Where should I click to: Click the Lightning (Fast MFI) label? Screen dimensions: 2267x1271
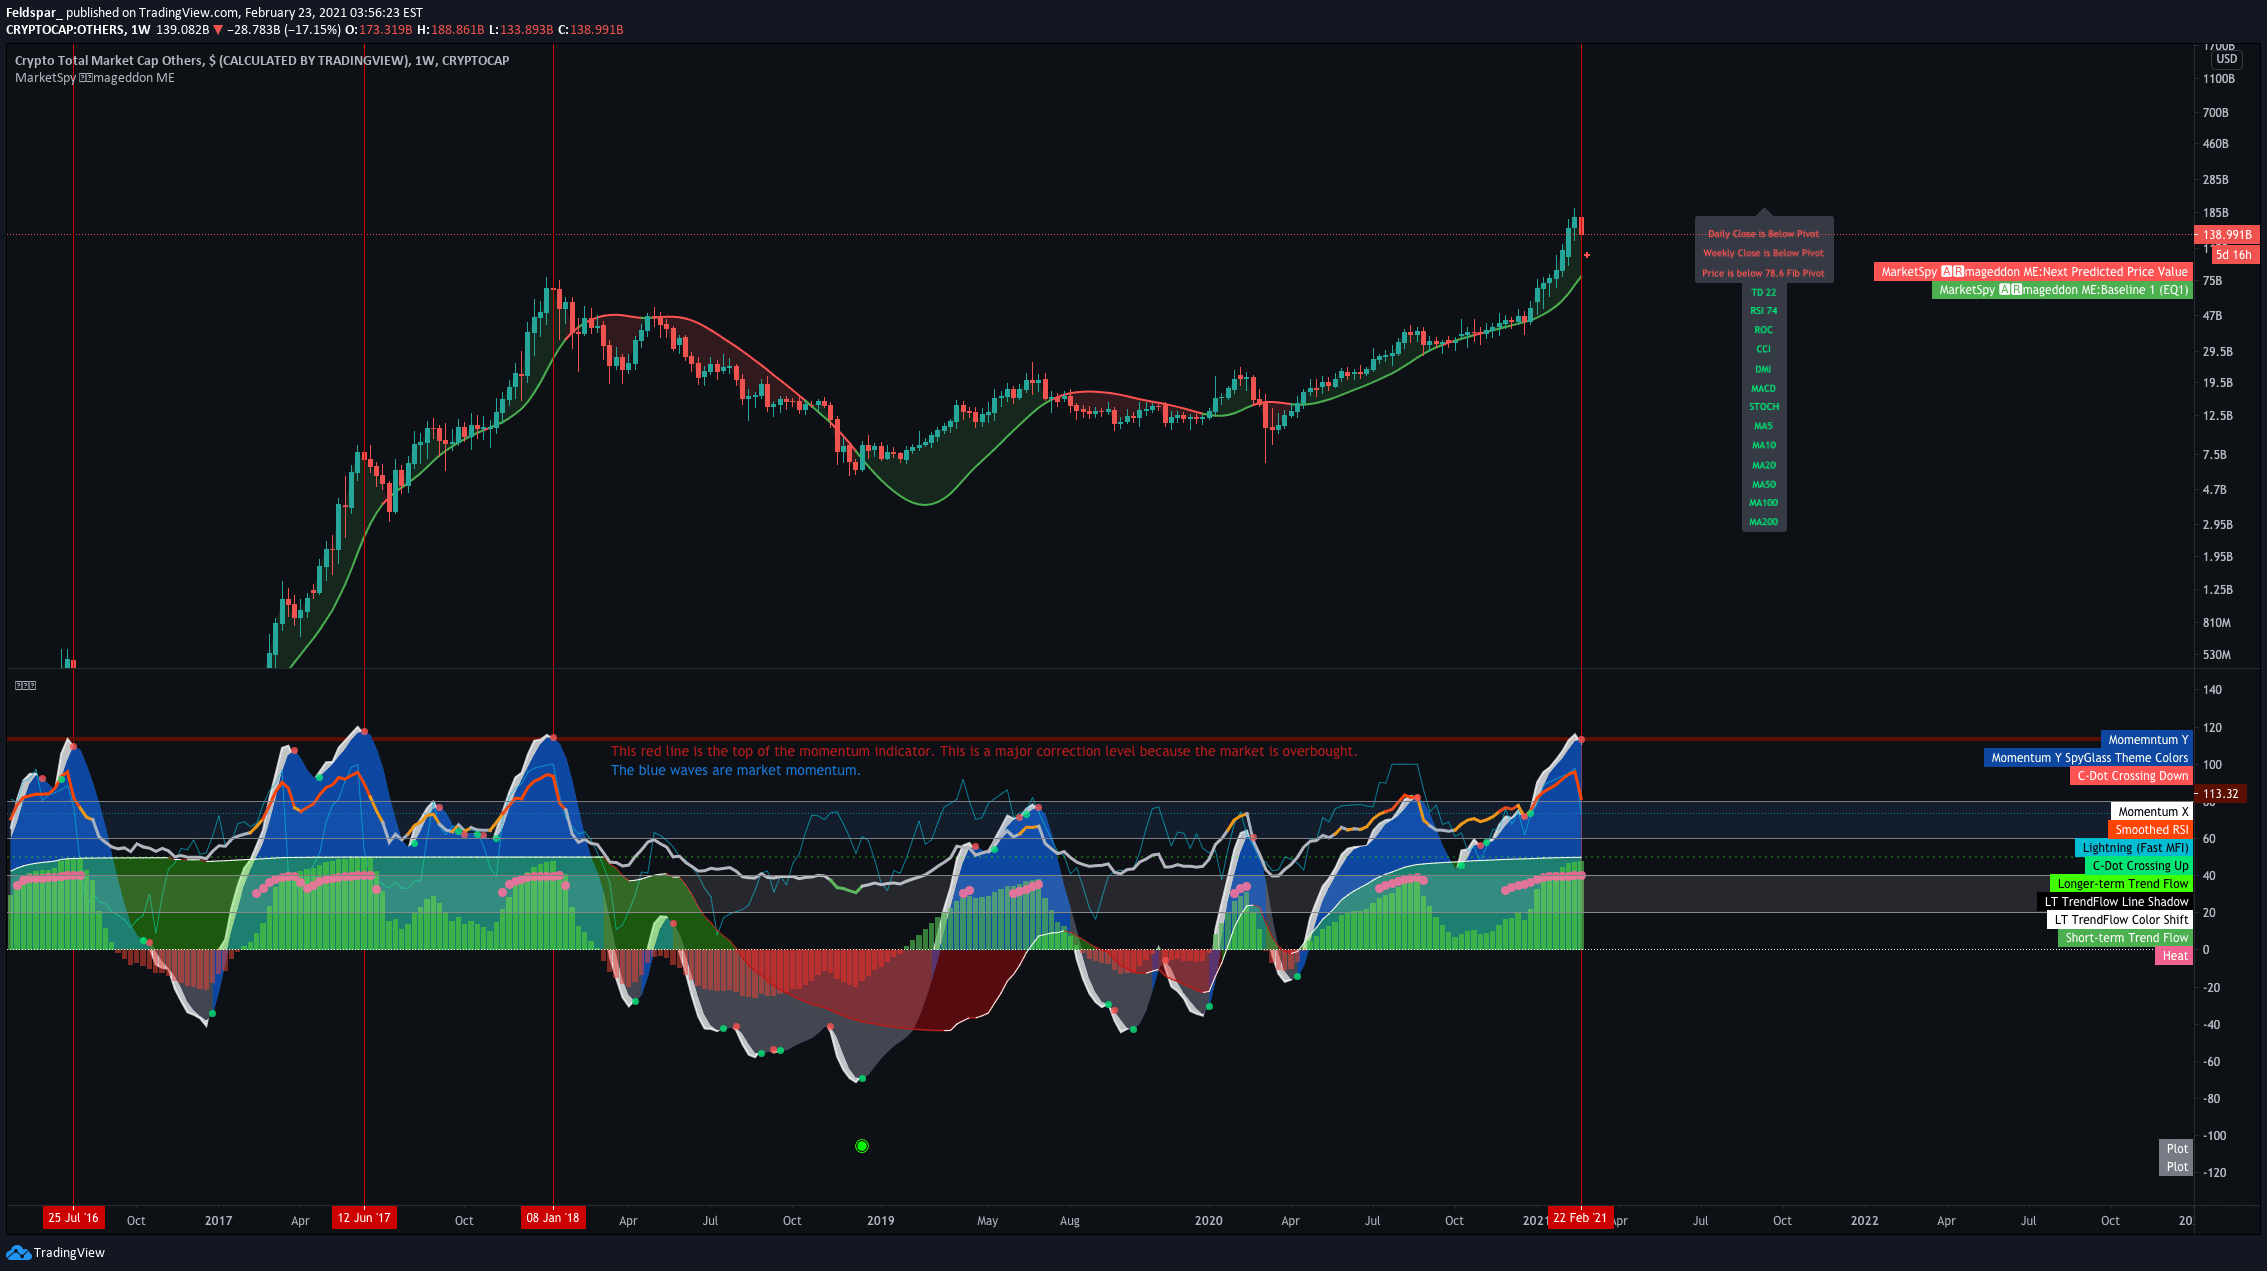tap(2134, 848)
